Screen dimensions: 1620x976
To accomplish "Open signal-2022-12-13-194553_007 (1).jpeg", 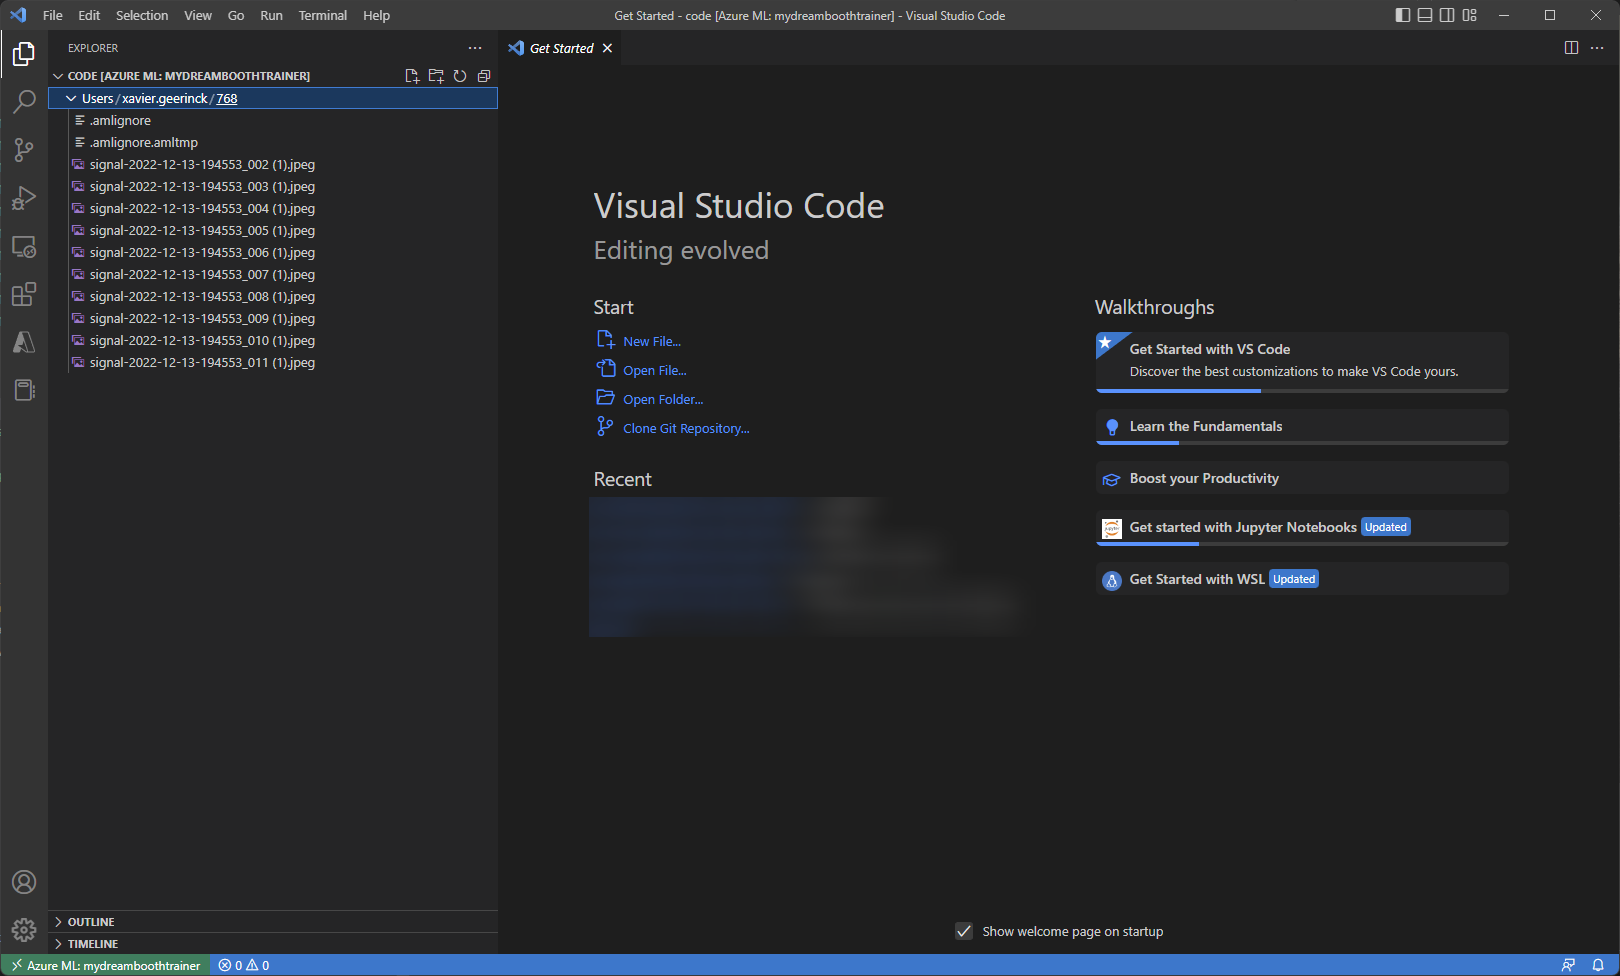I will (273, 274).
